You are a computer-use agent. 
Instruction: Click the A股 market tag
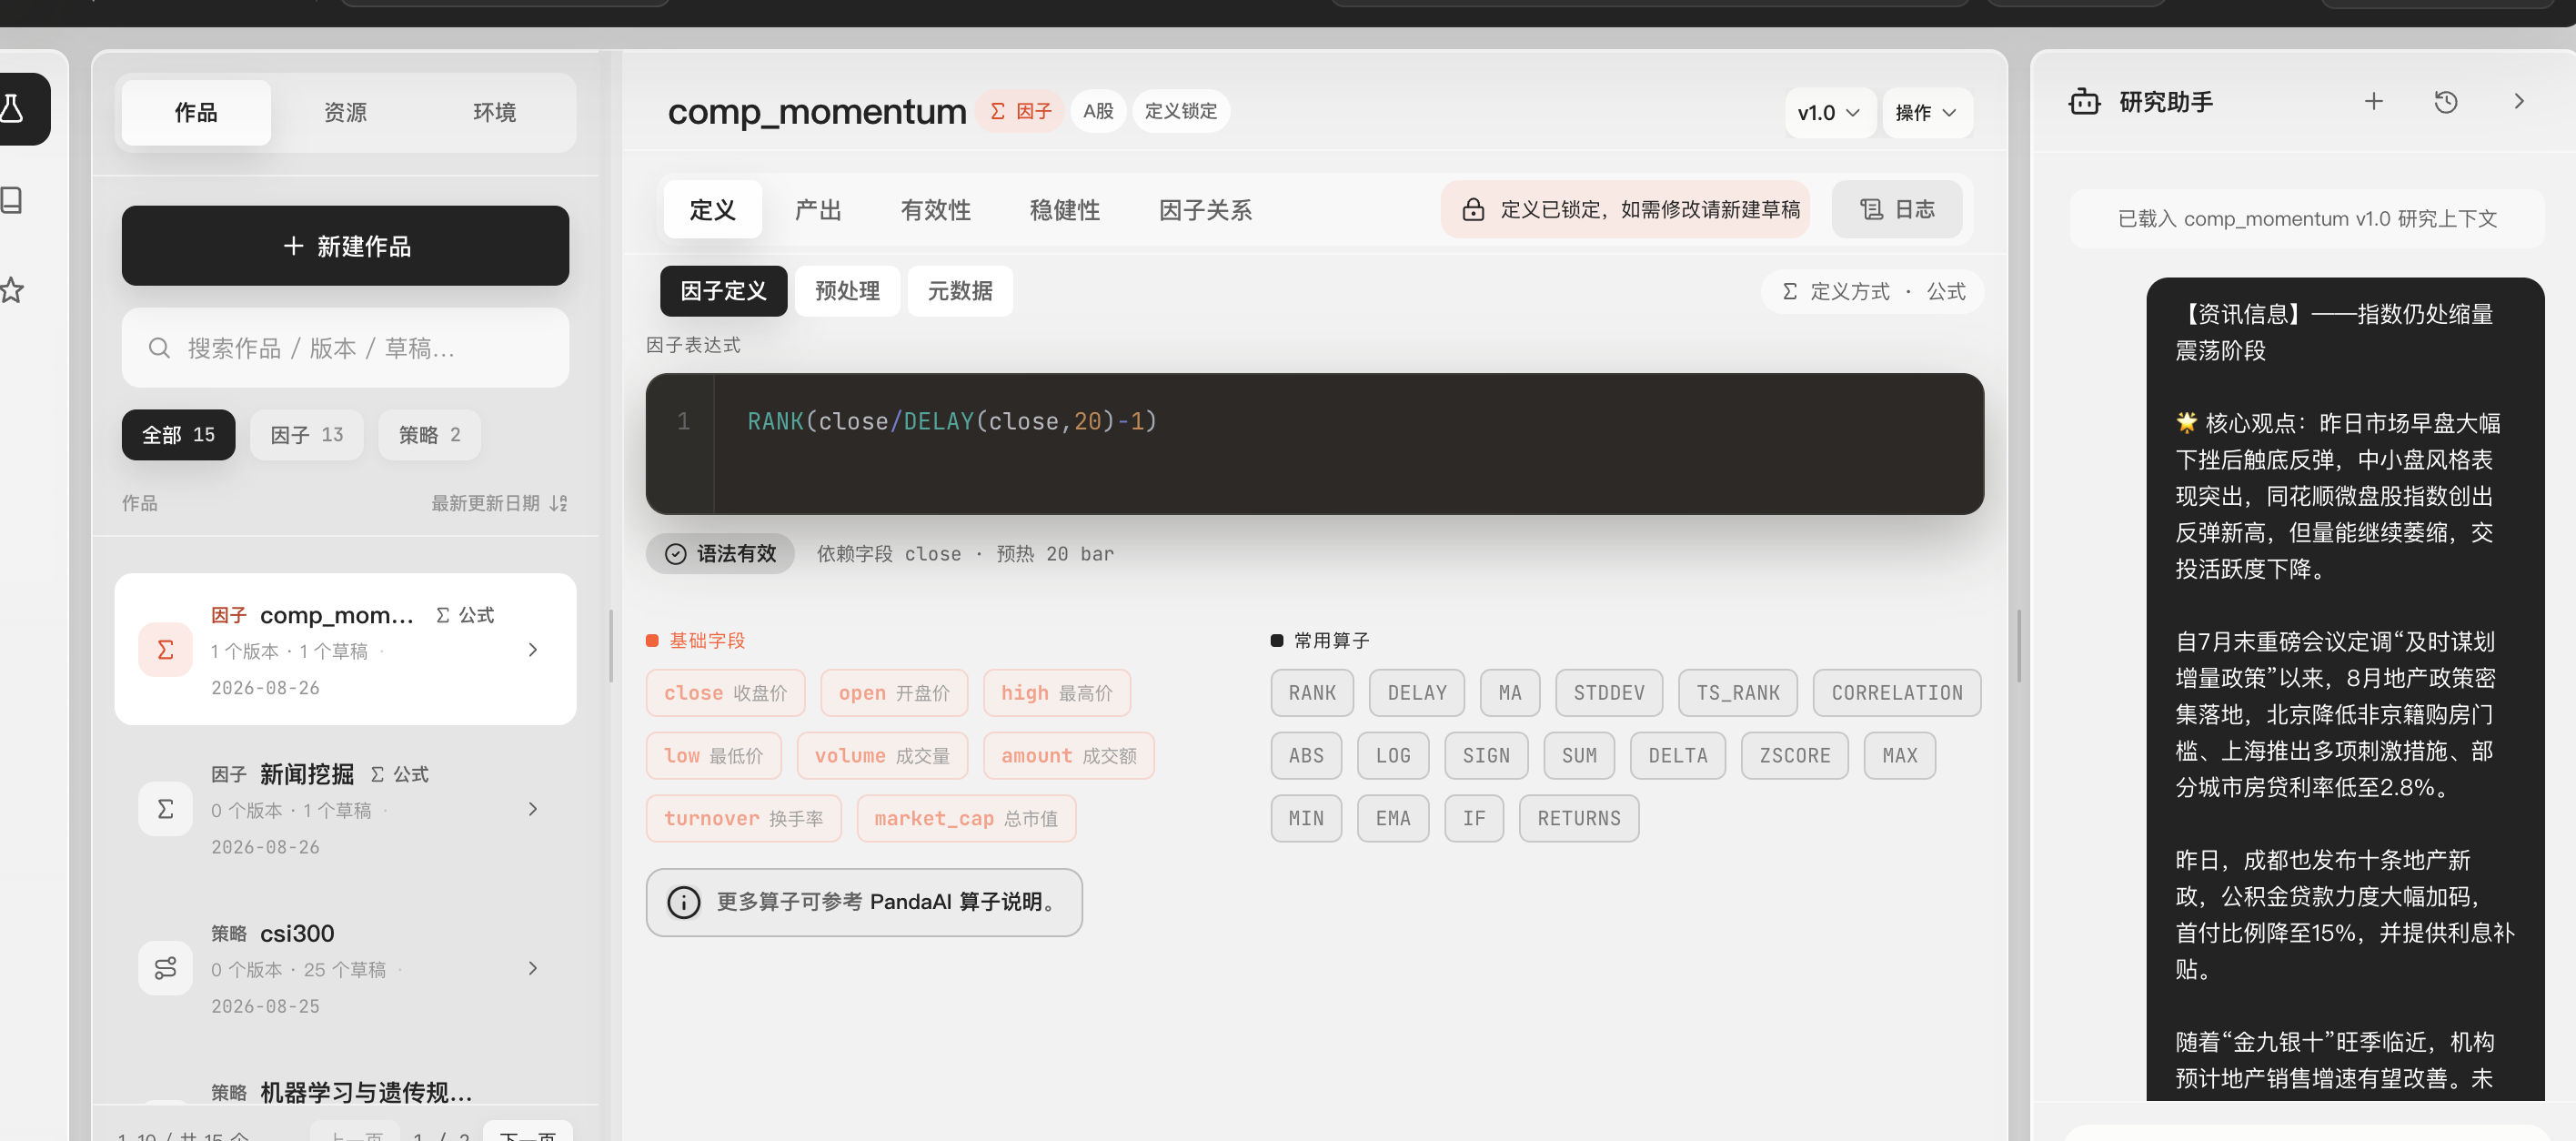pos(1098,111)
